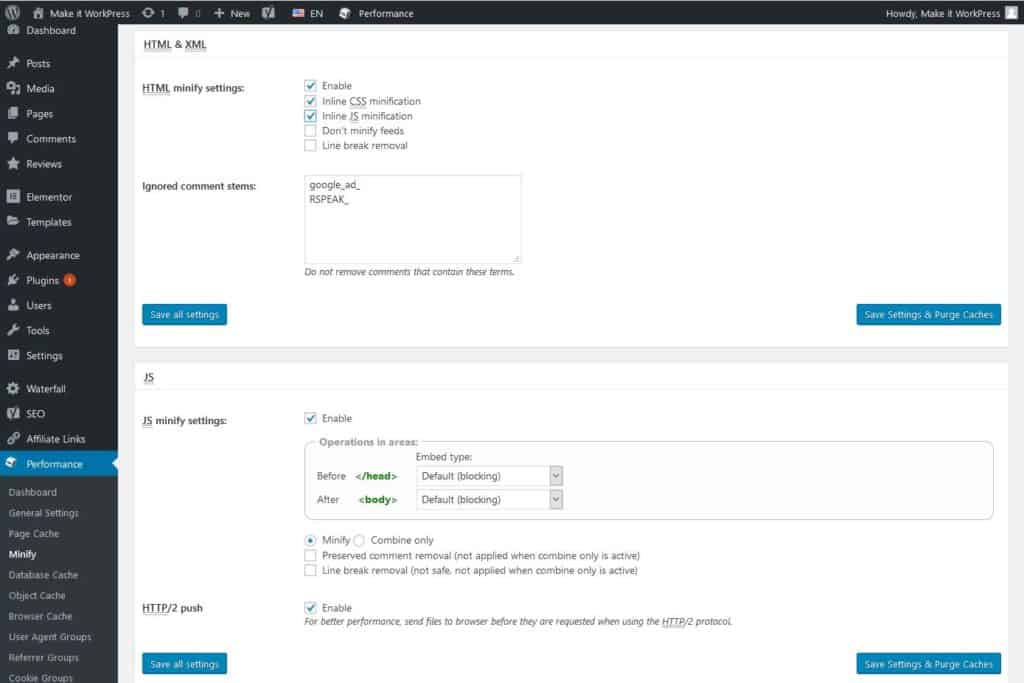The image size is (1024, 683).
Task: Click the SEO icon in sidebar
Action: tap(13, 413)
